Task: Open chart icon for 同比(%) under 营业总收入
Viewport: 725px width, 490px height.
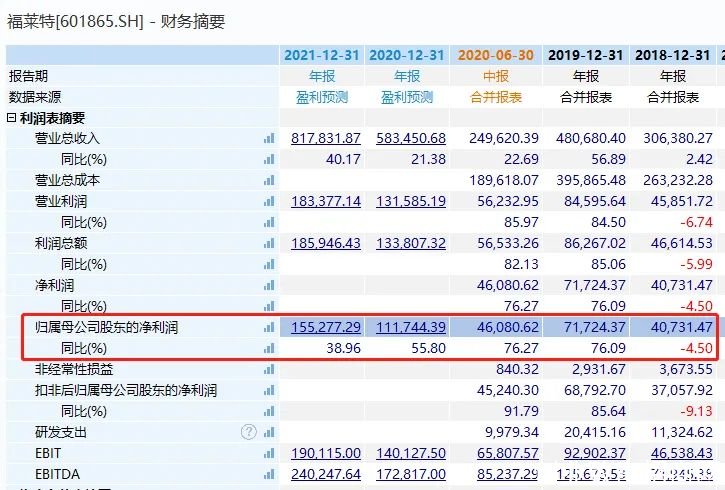Action: tap(269, 159)
